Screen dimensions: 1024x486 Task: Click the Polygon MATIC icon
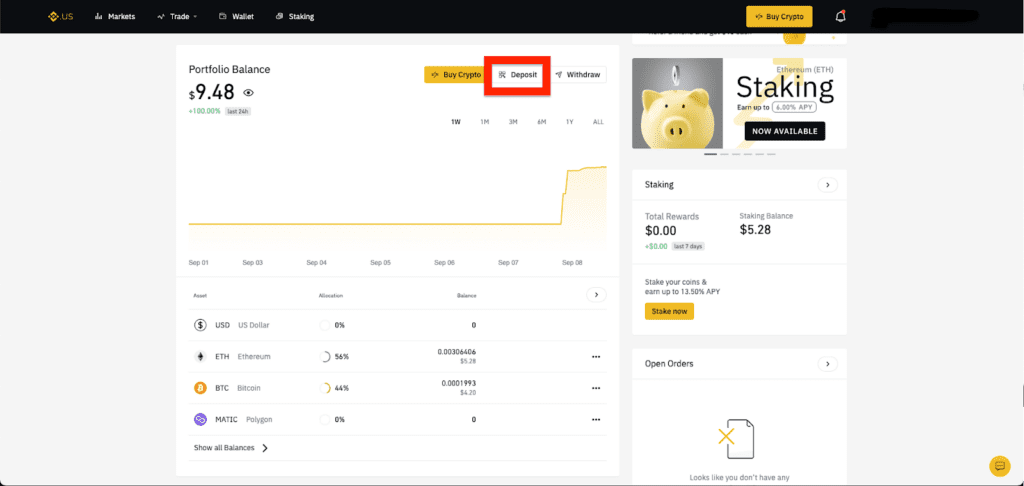coord(200,419)
